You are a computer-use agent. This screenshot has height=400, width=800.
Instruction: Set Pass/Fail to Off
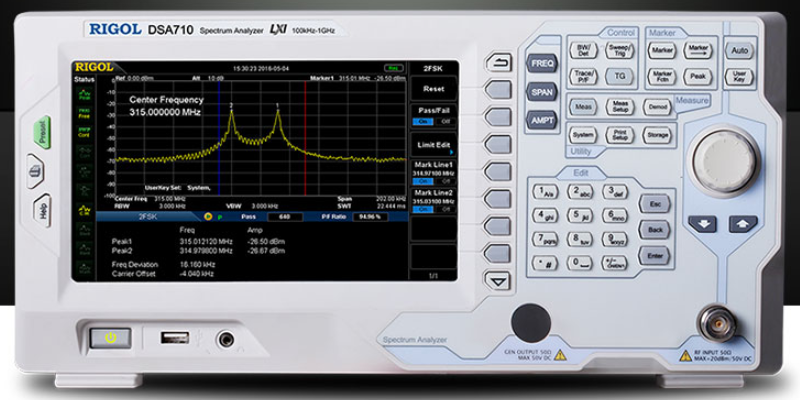[x=445, y=121]
